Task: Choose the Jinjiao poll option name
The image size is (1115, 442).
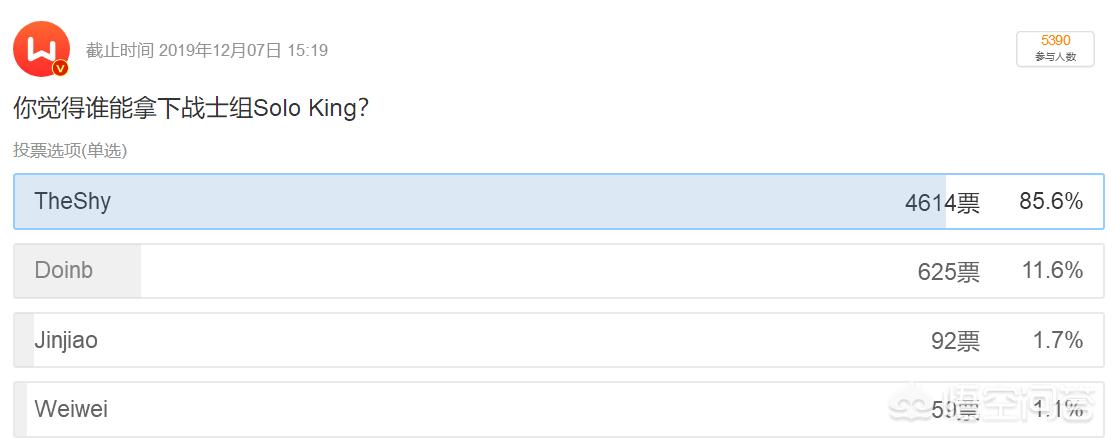Action: click(66, 340)
